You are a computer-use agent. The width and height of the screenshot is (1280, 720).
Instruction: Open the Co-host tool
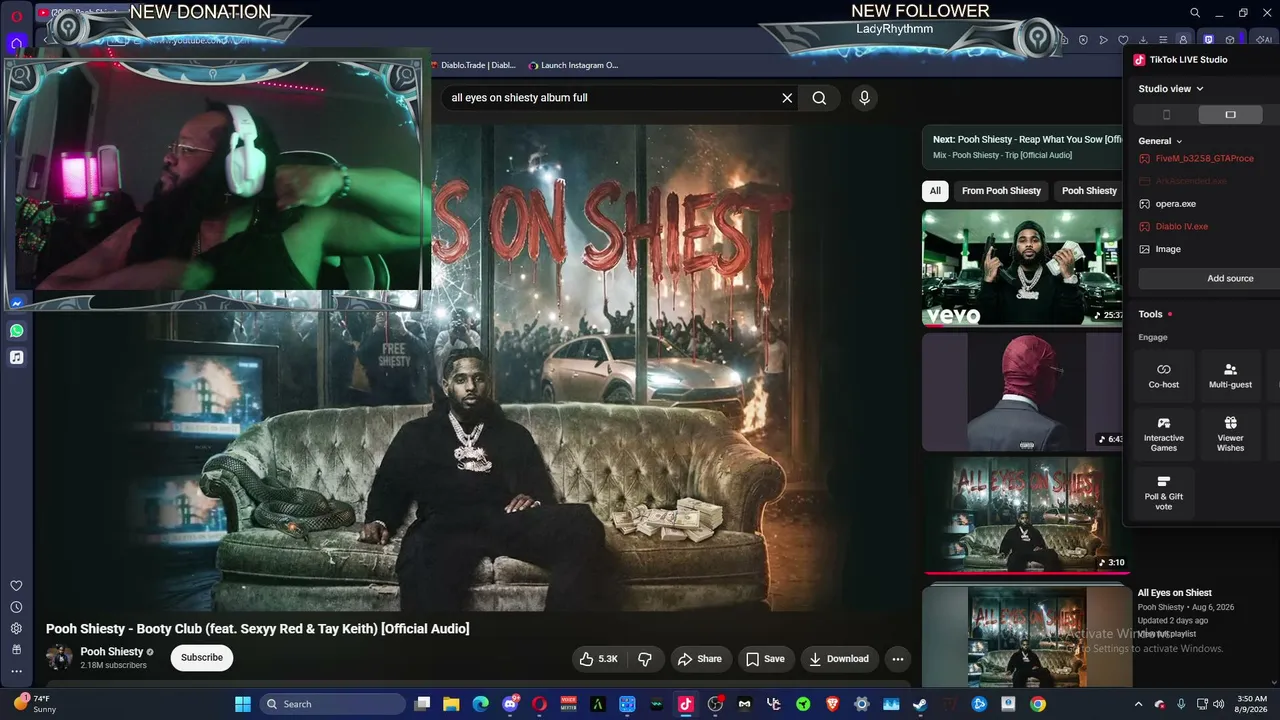[x=1164, y=376]
